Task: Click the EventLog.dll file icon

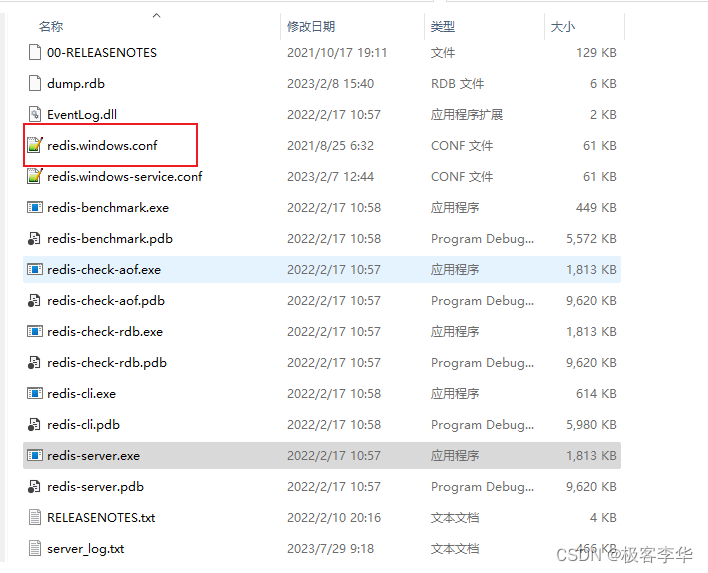Action: [35, 114]
